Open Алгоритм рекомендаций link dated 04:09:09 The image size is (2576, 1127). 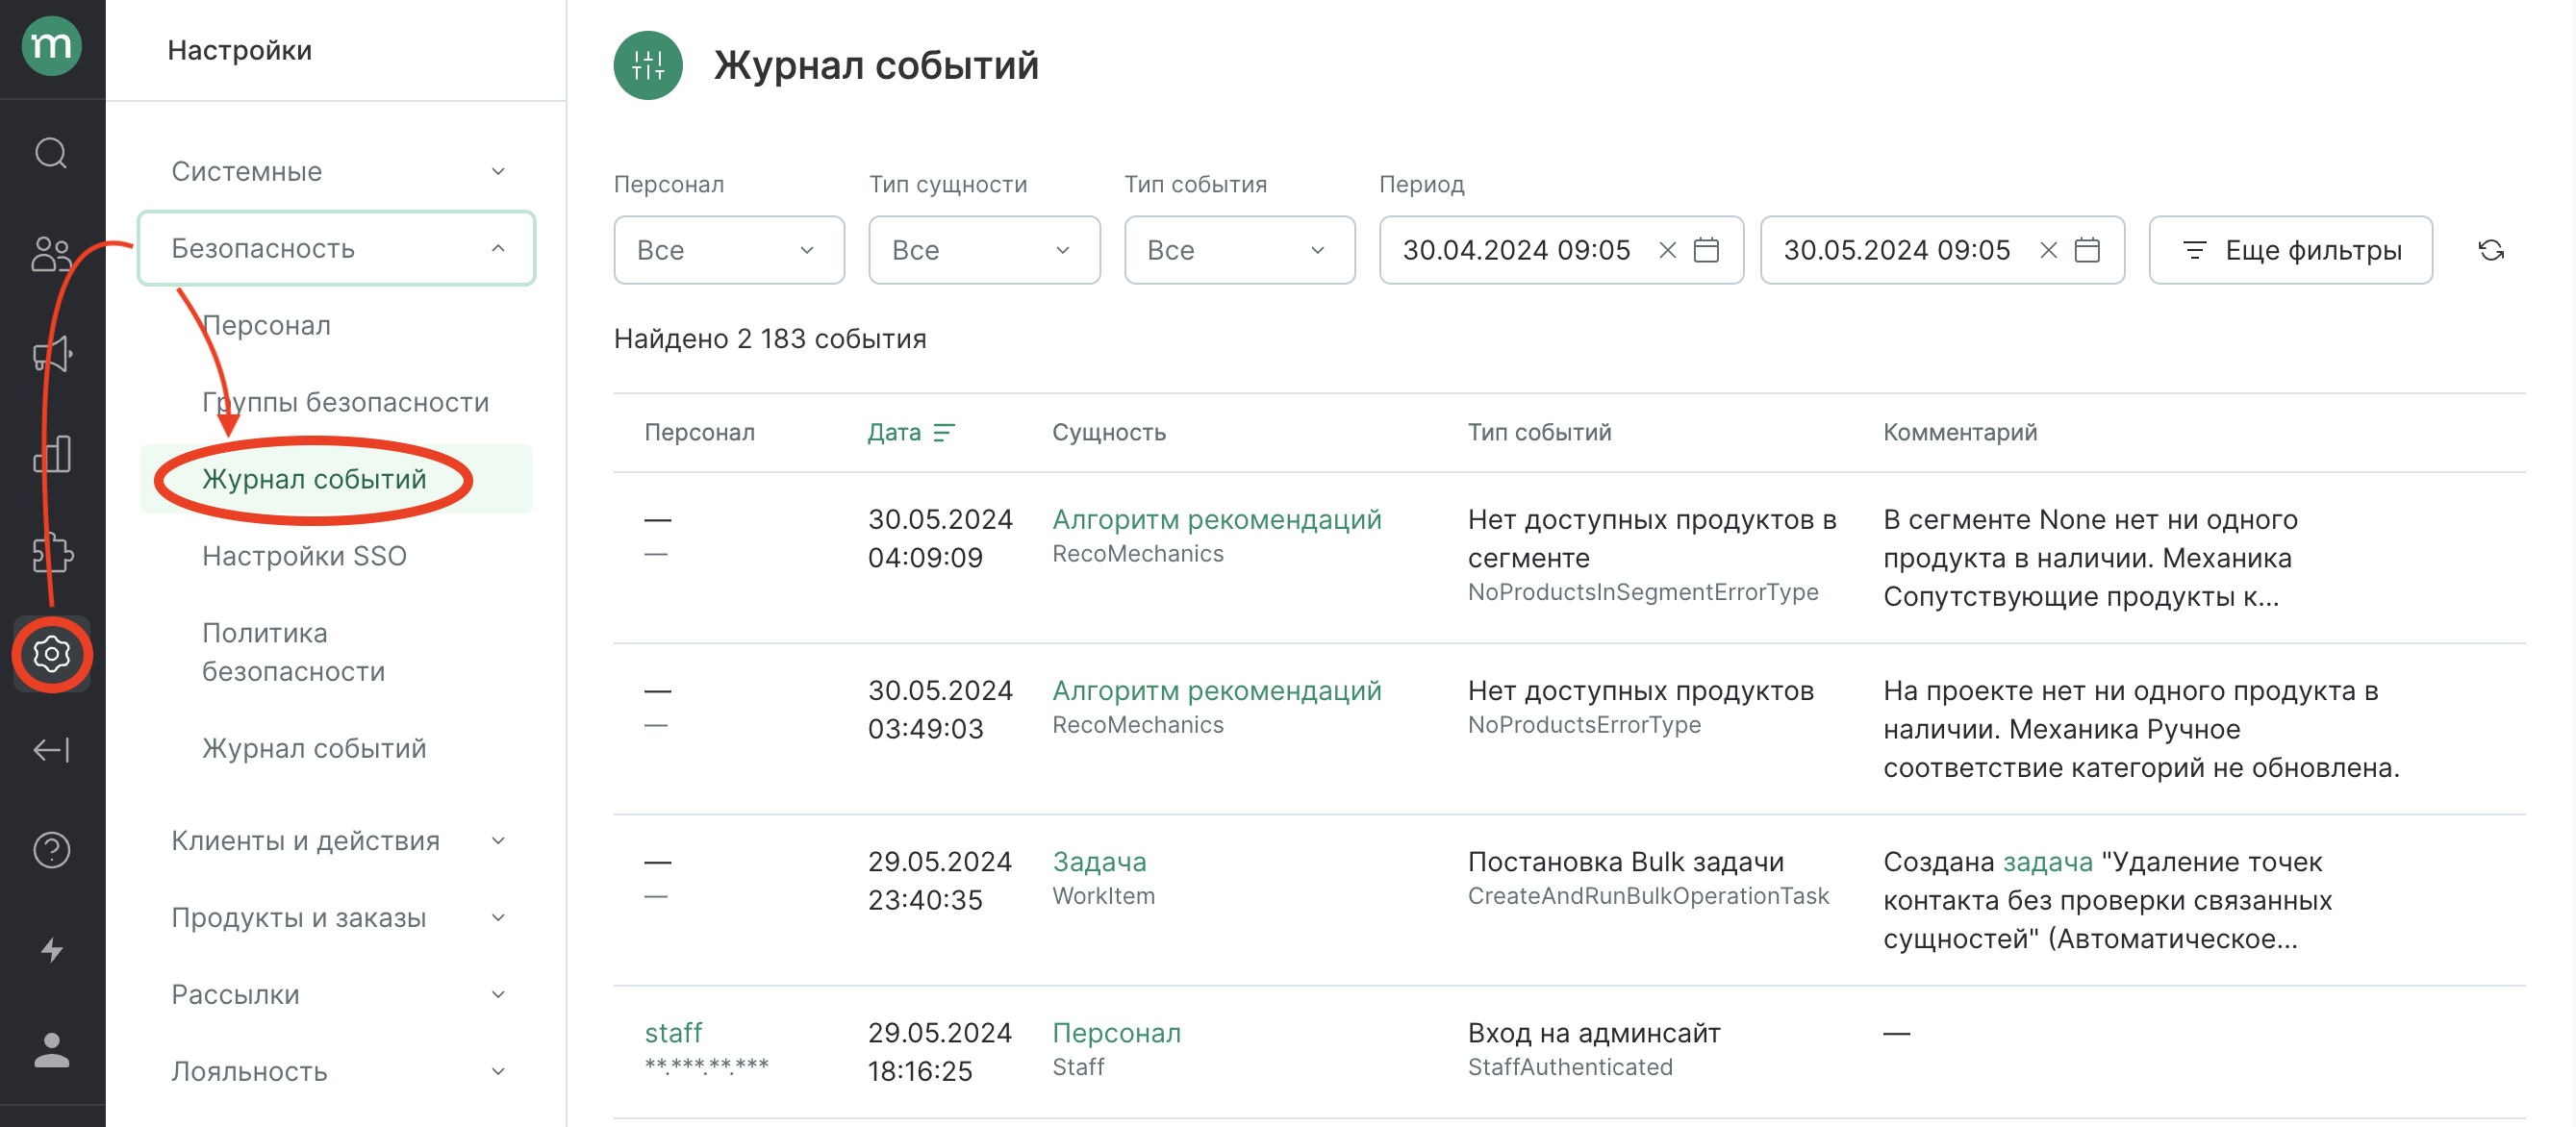[x=1216, y=519]
